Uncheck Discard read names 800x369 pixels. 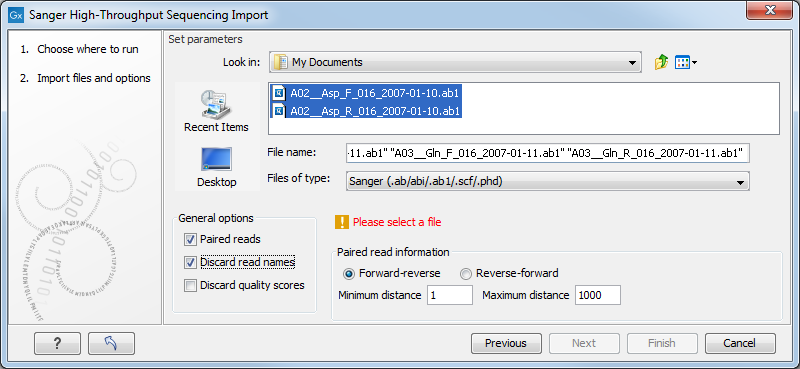click(190, 262)
